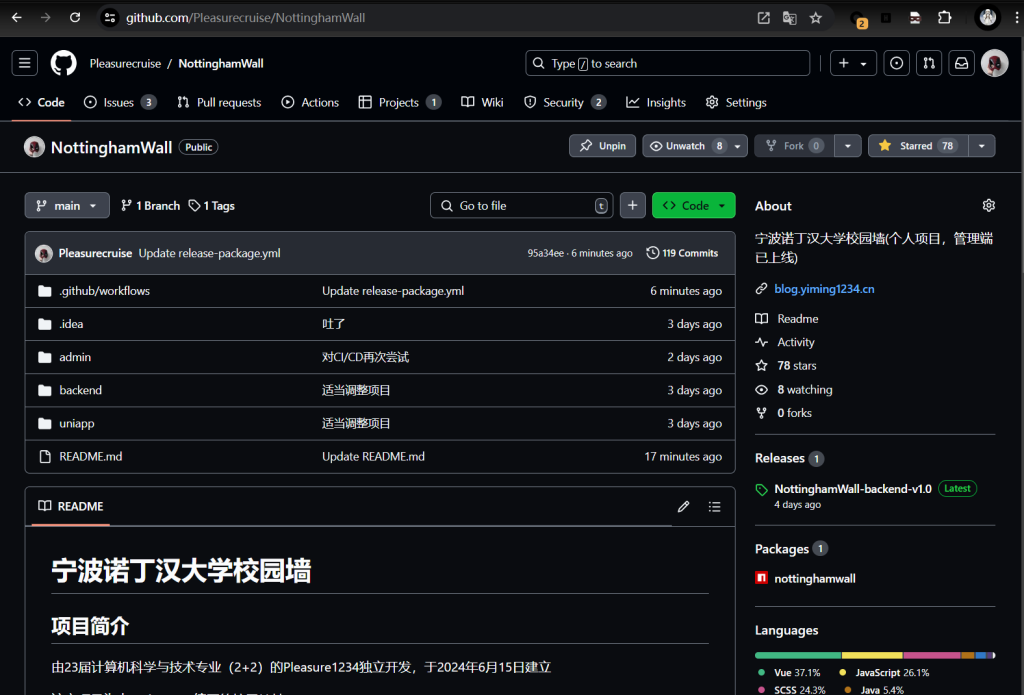Switch to the repository Settings tab

[x=736, y=103]
